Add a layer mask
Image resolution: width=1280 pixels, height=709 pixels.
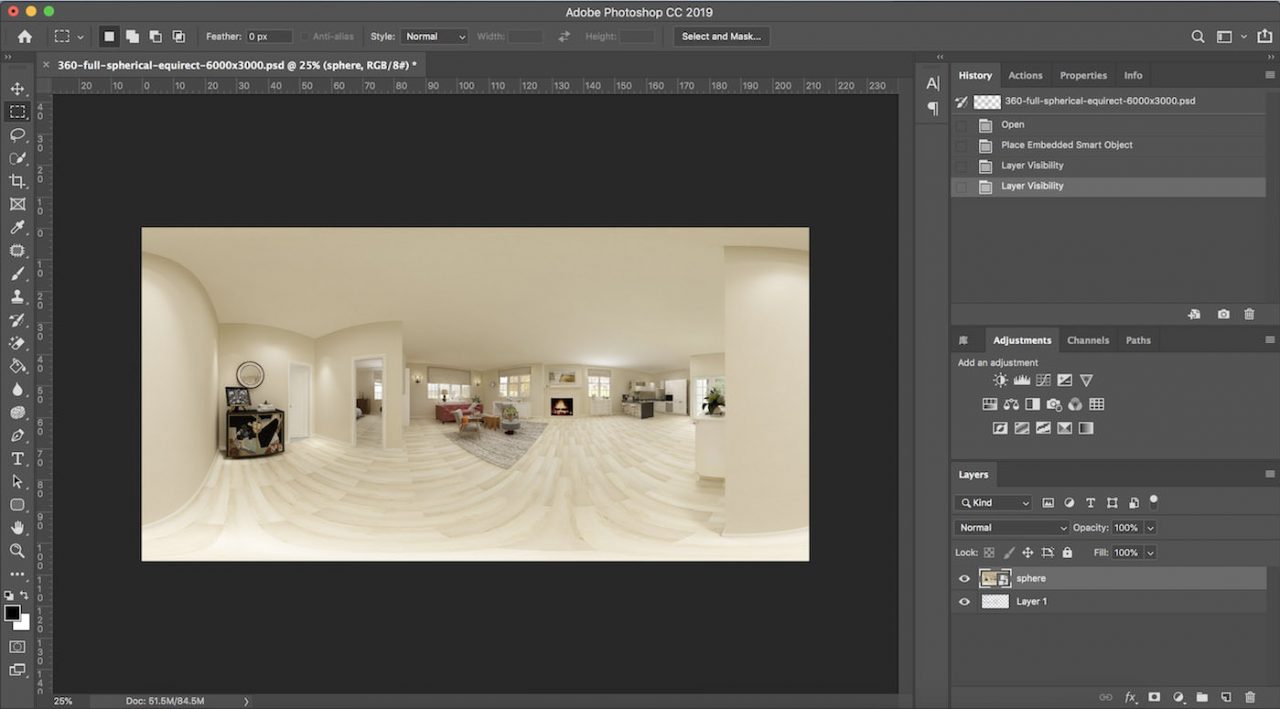1155,697
